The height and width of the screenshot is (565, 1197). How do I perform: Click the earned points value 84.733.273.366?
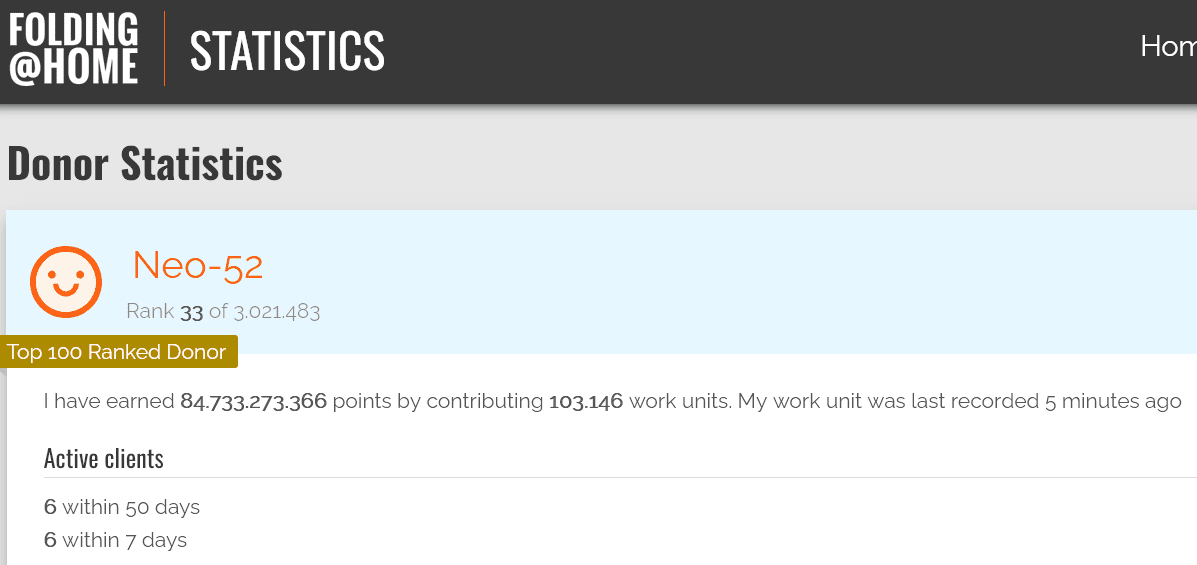pyautogui.click(x=253, y=402)
